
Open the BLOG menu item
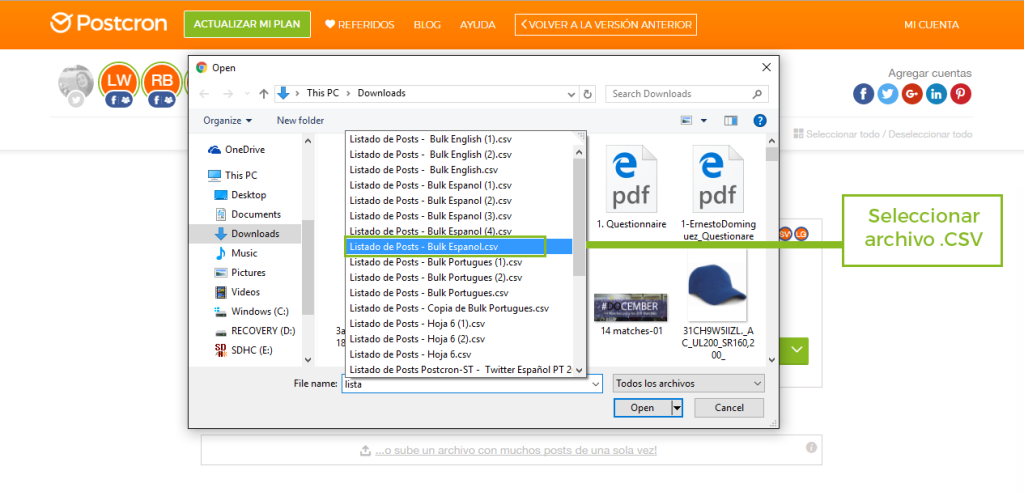pos(427,25)
